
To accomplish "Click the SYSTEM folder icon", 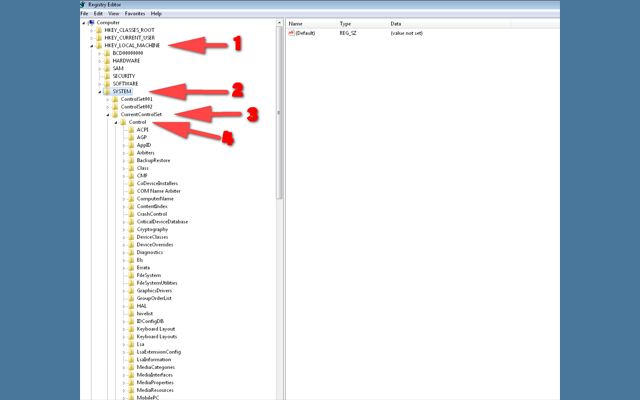I will coord(107,91).
